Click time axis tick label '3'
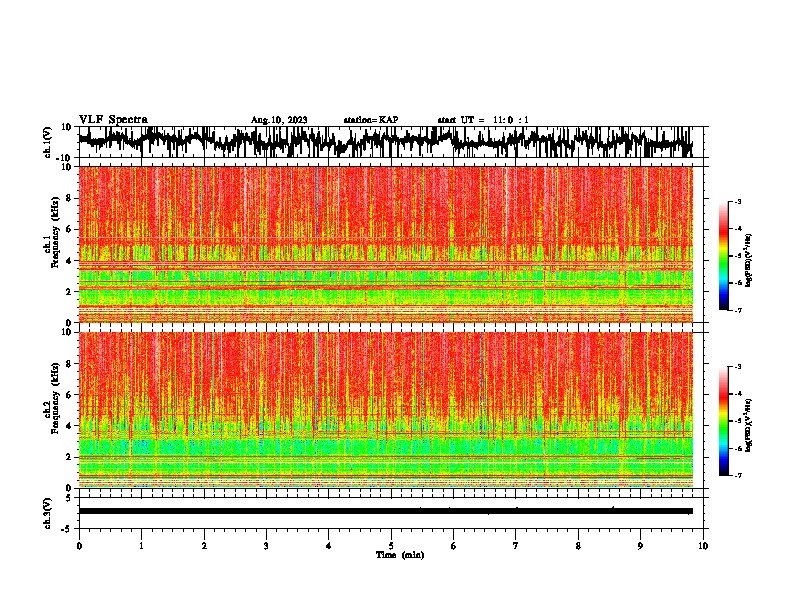Viewport: 792px width, 612px height. click(266, 546)
